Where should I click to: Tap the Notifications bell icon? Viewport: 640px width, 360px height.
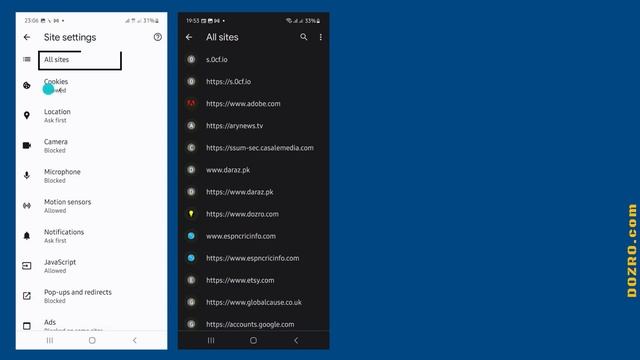pyautogui.click(x=27, y=236)
